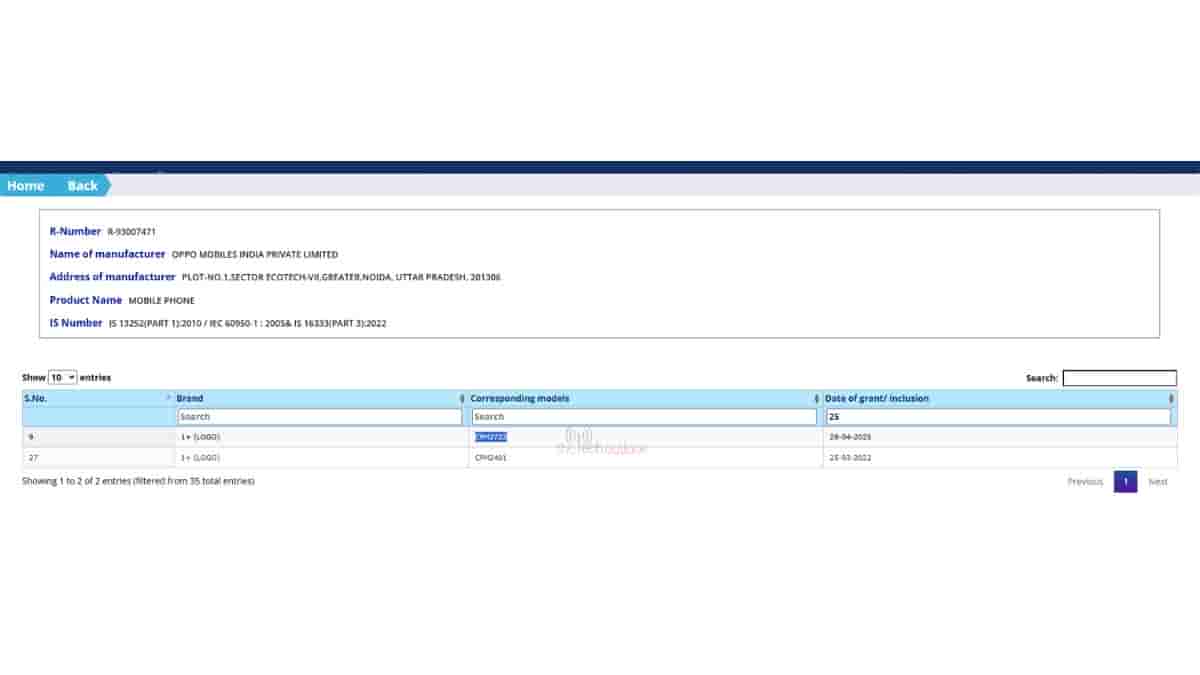Go to the Home breadcrumb tab
The height and width of the screenshot is (675, 1200).
click(x=26, y=186)
